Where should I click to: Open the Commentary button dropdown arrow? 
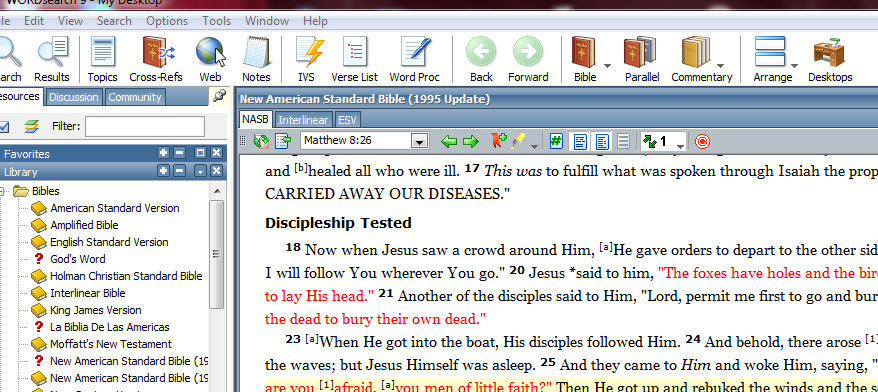point(720,66)
